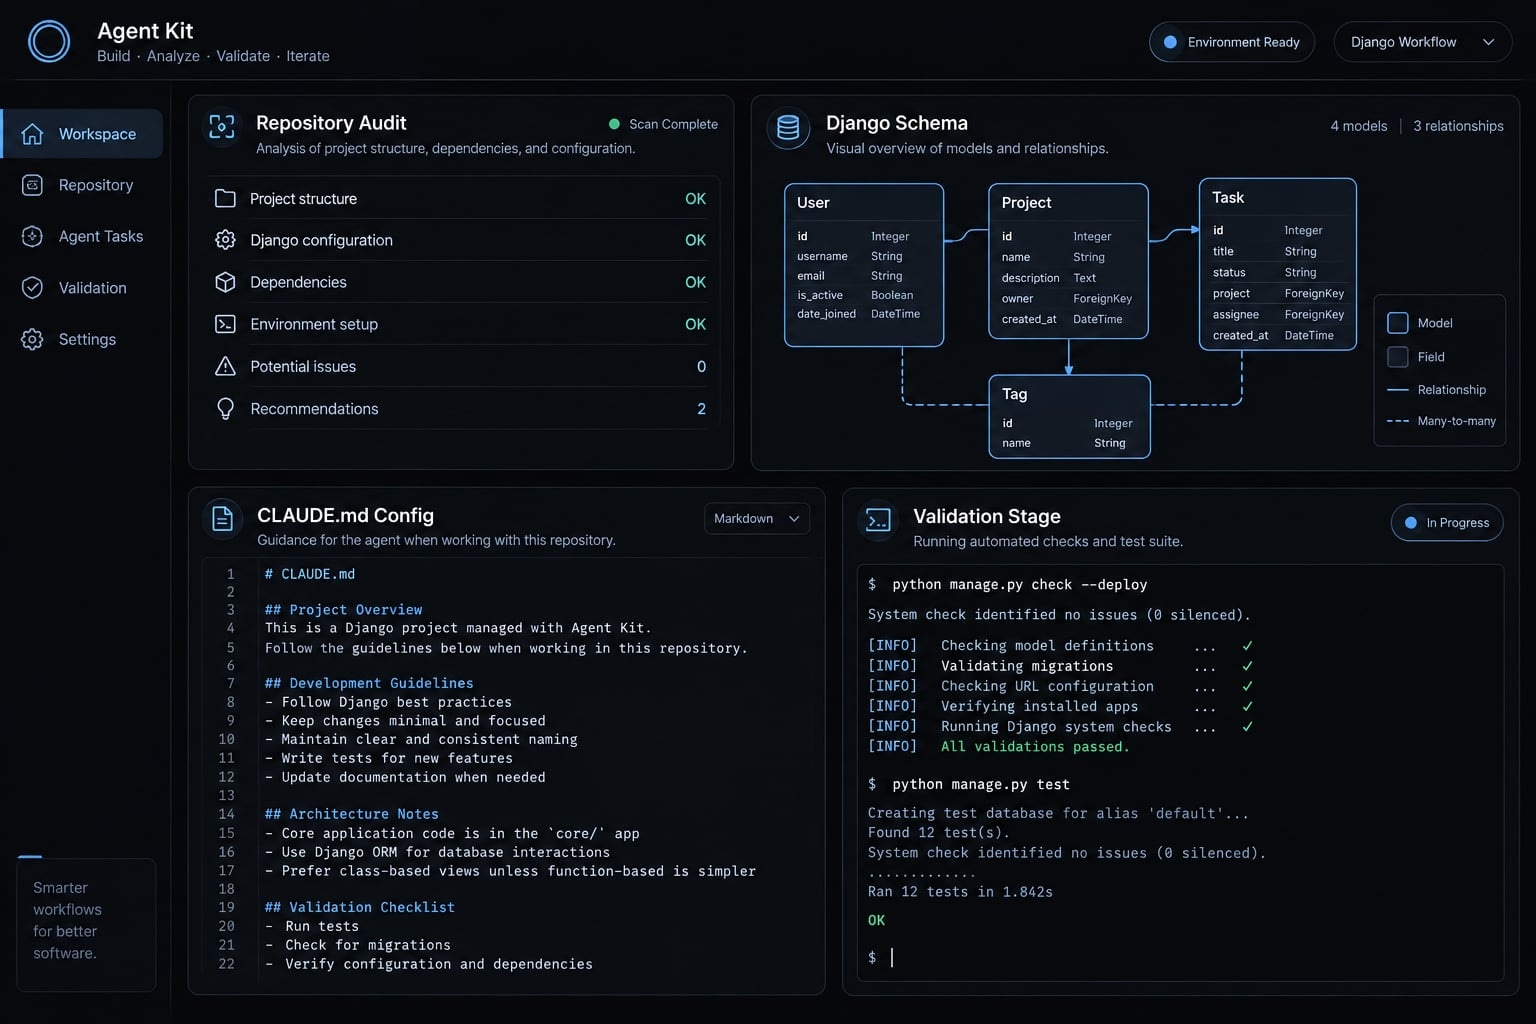Select the Task model card header
The width and height of the screenshot is (1536, 1024).
click(1278, 198)
